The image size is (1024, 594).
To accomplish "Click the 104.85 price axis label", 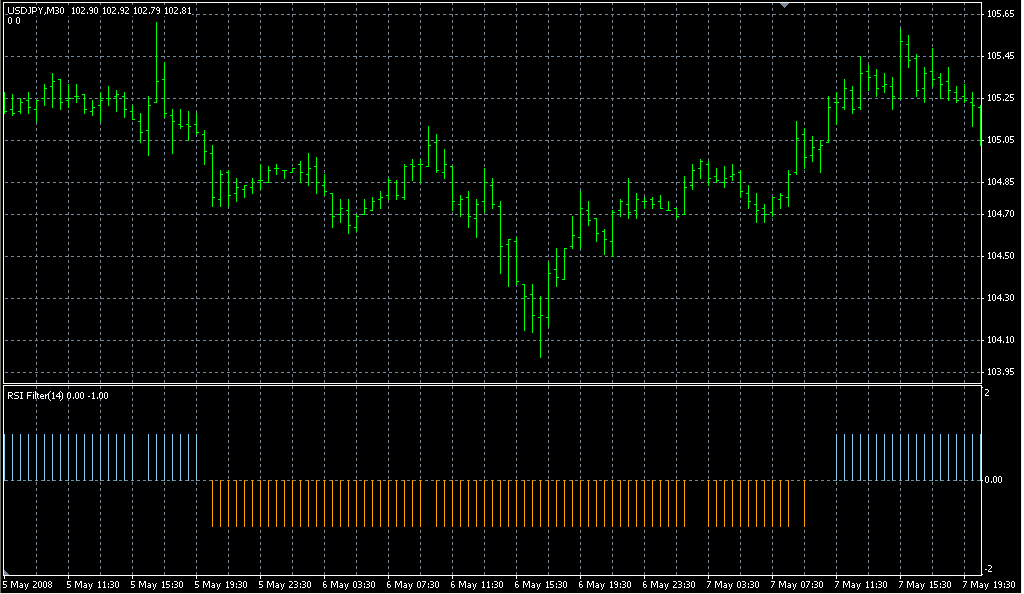I will click(x=1000, y=181).
